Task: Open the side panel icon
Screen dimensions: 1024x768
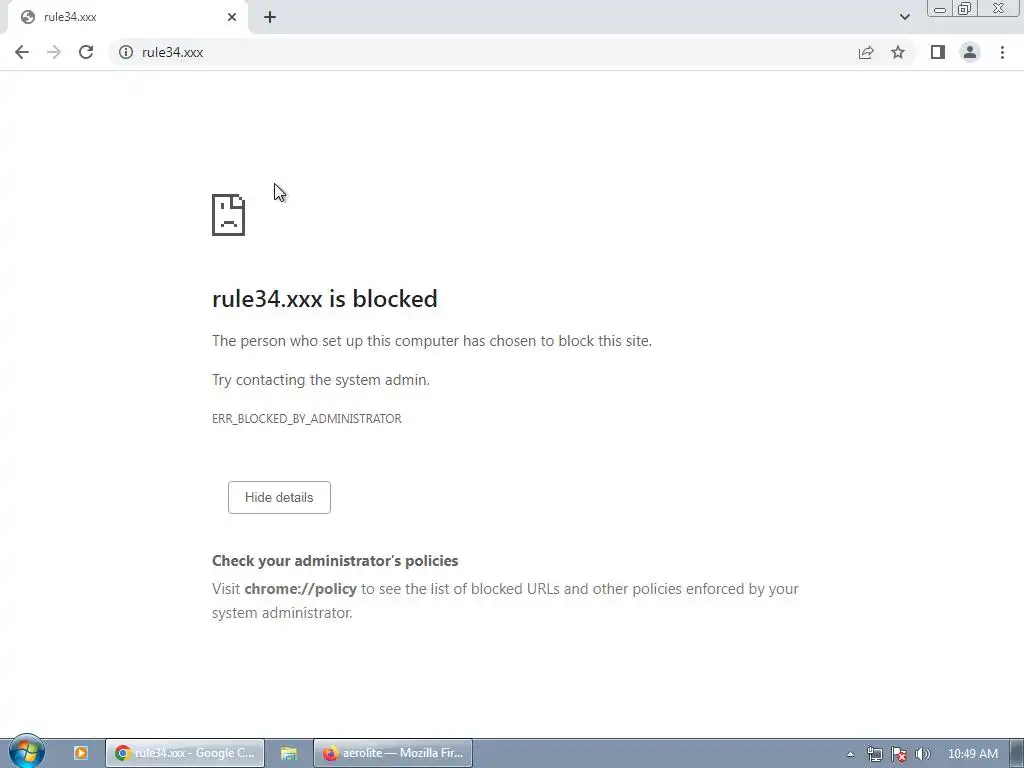Action: coord(938,52)
